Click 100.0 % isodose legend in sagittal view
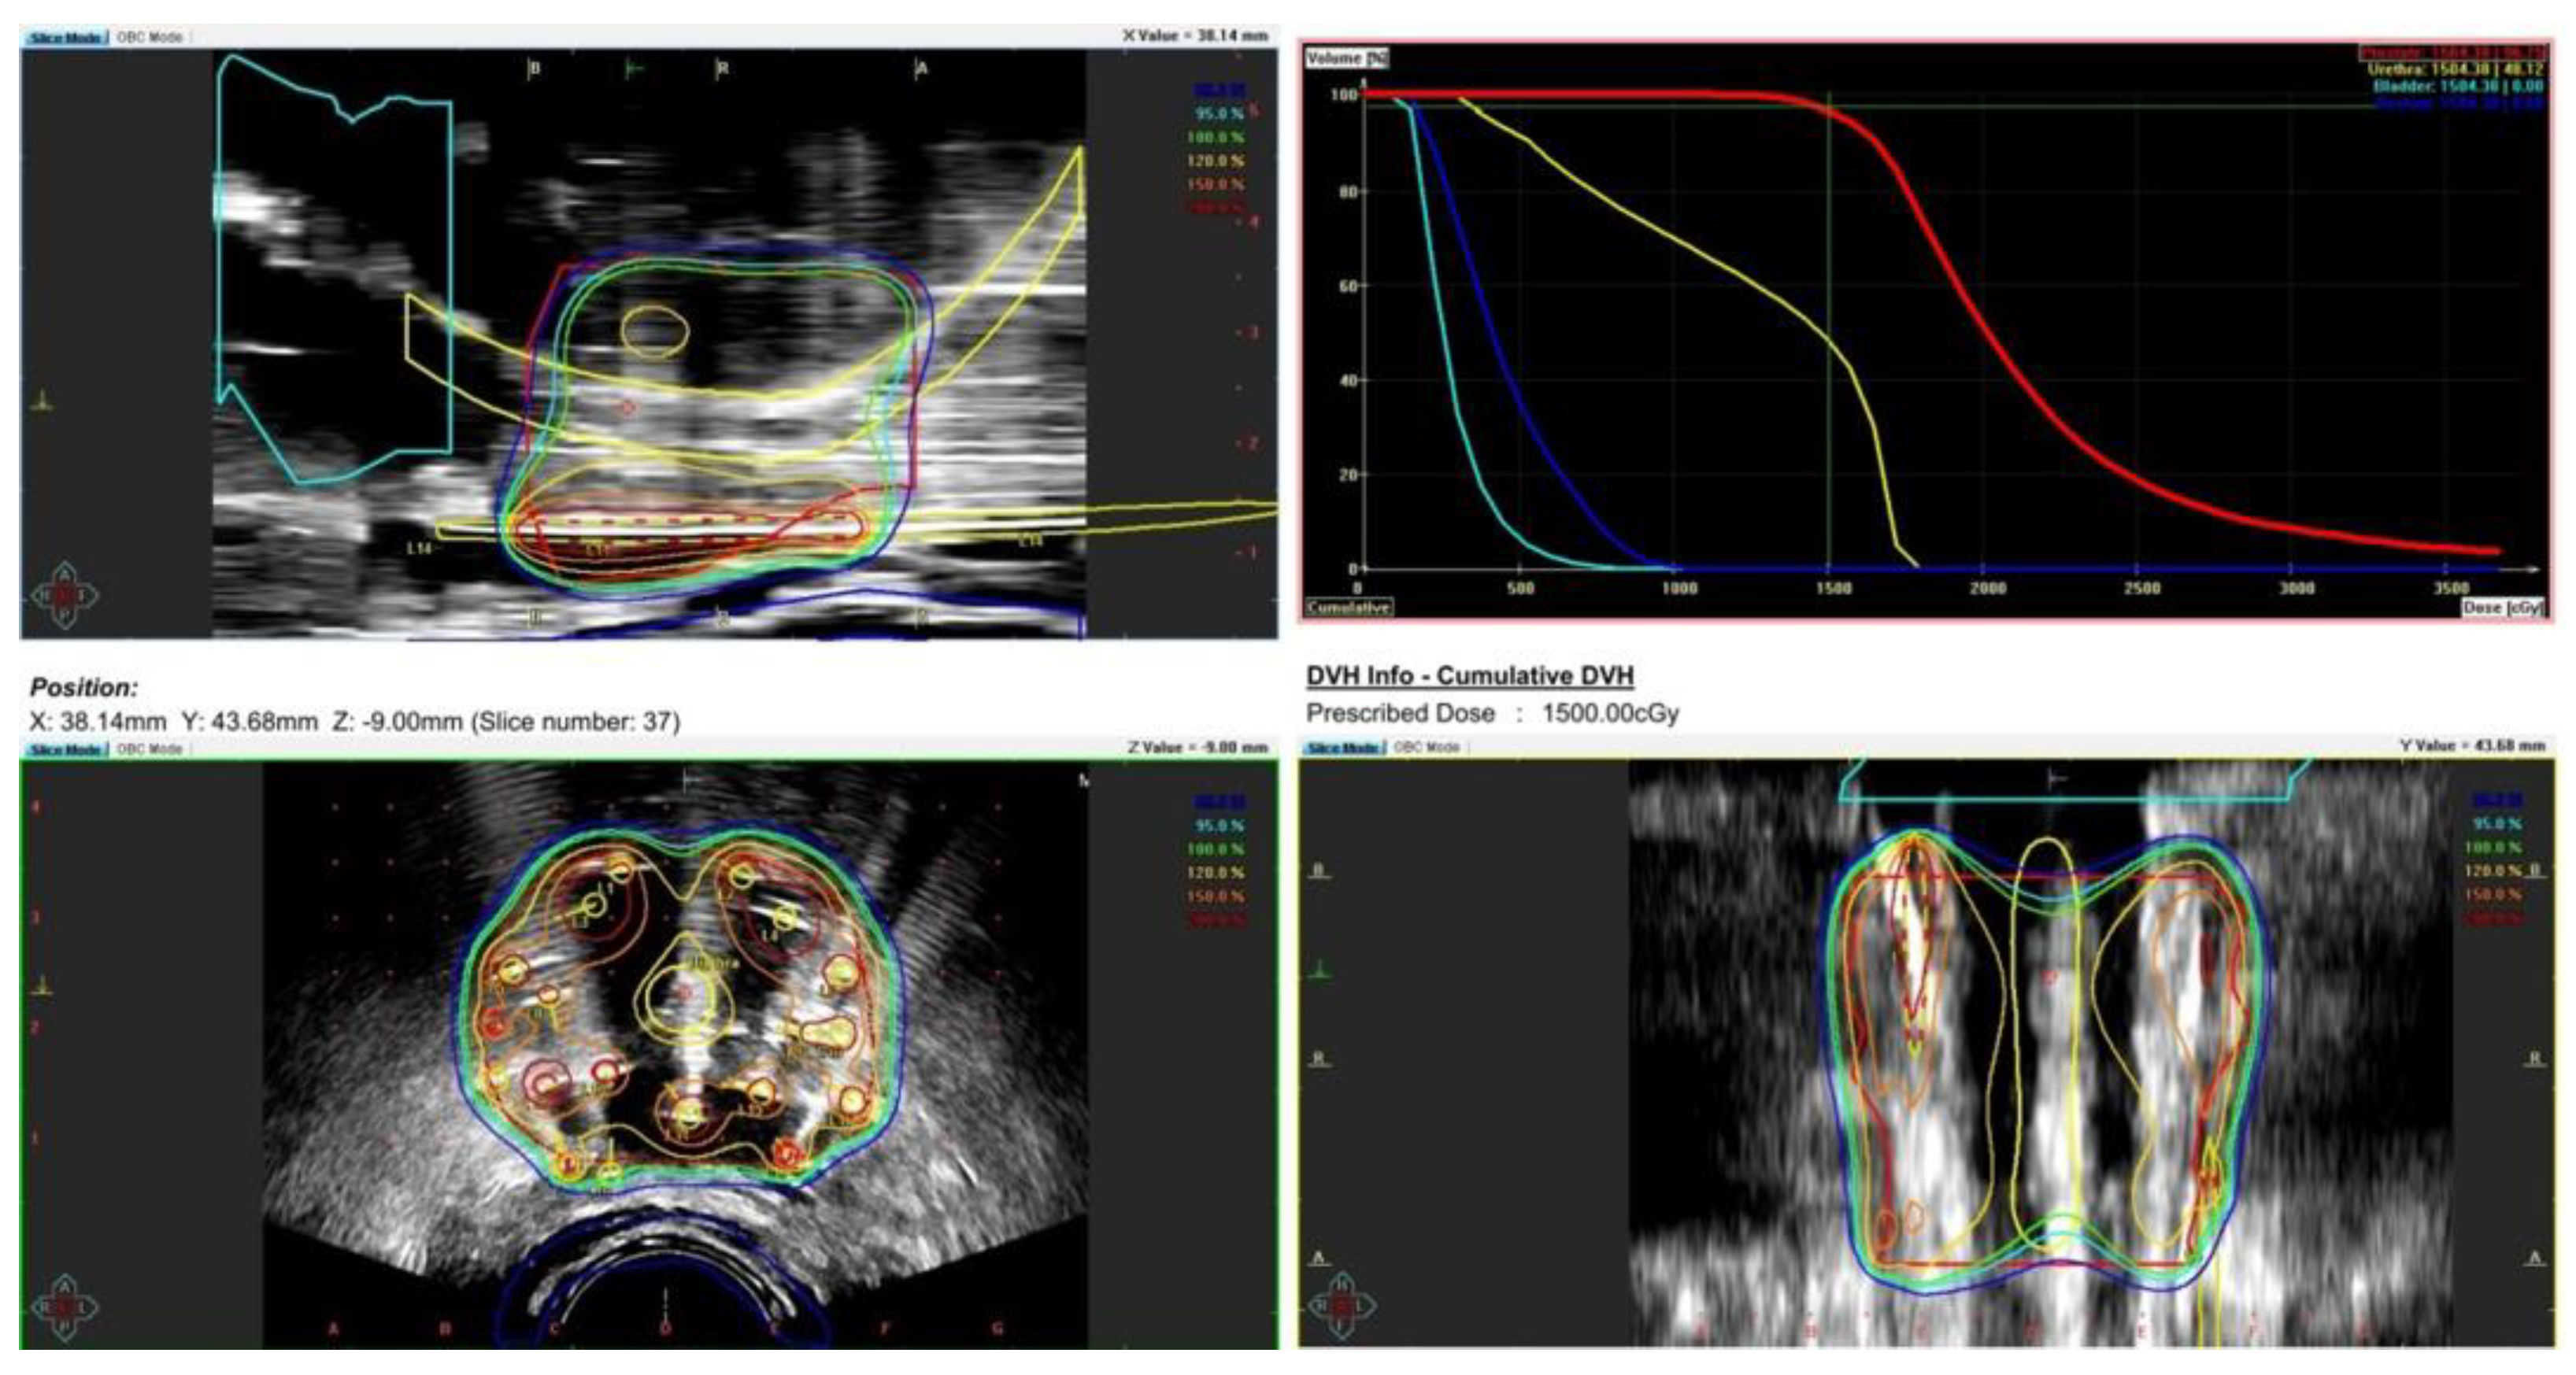 pyautogui.click(x=1215, y=137)
